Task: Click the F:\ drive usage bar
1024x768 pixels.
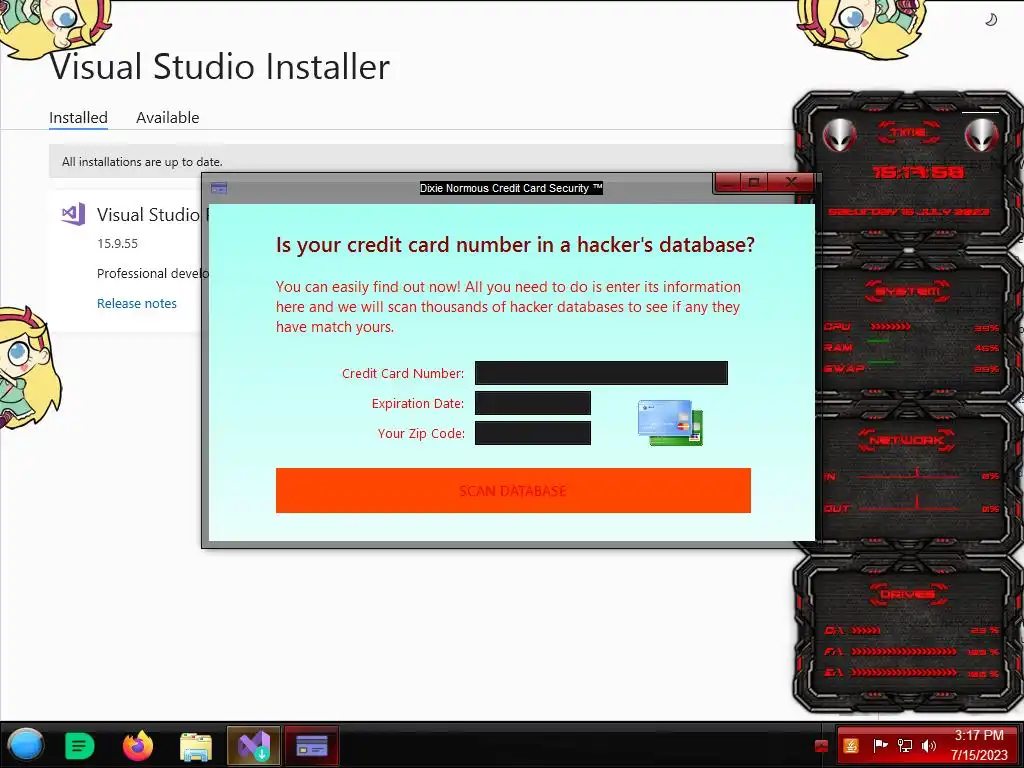Action: coord(904,652)
